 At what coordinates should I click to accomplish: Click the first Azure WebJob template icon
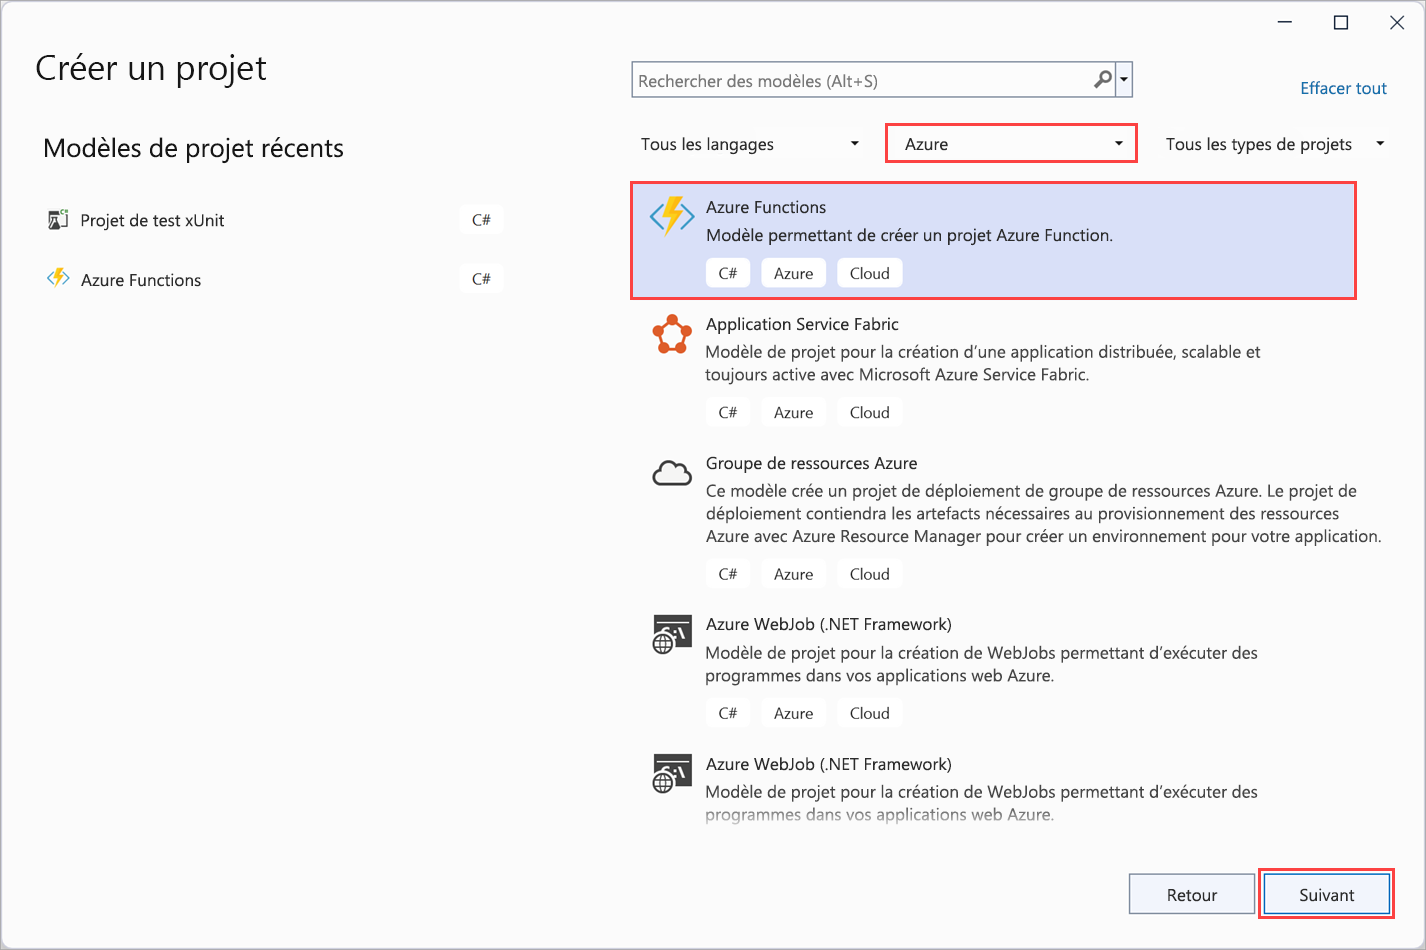672,634
